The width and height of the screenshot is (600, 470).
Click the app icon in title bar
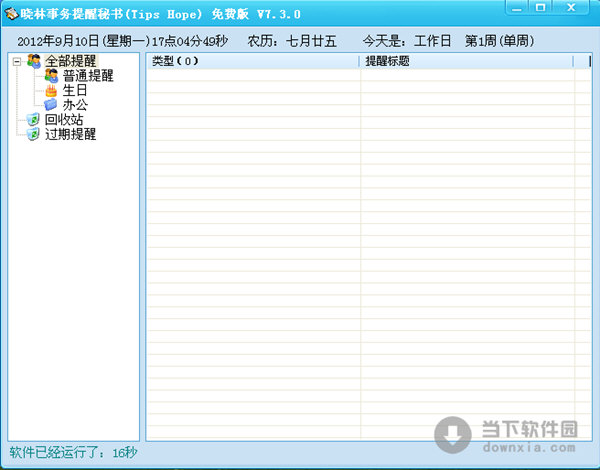[11, 15]
